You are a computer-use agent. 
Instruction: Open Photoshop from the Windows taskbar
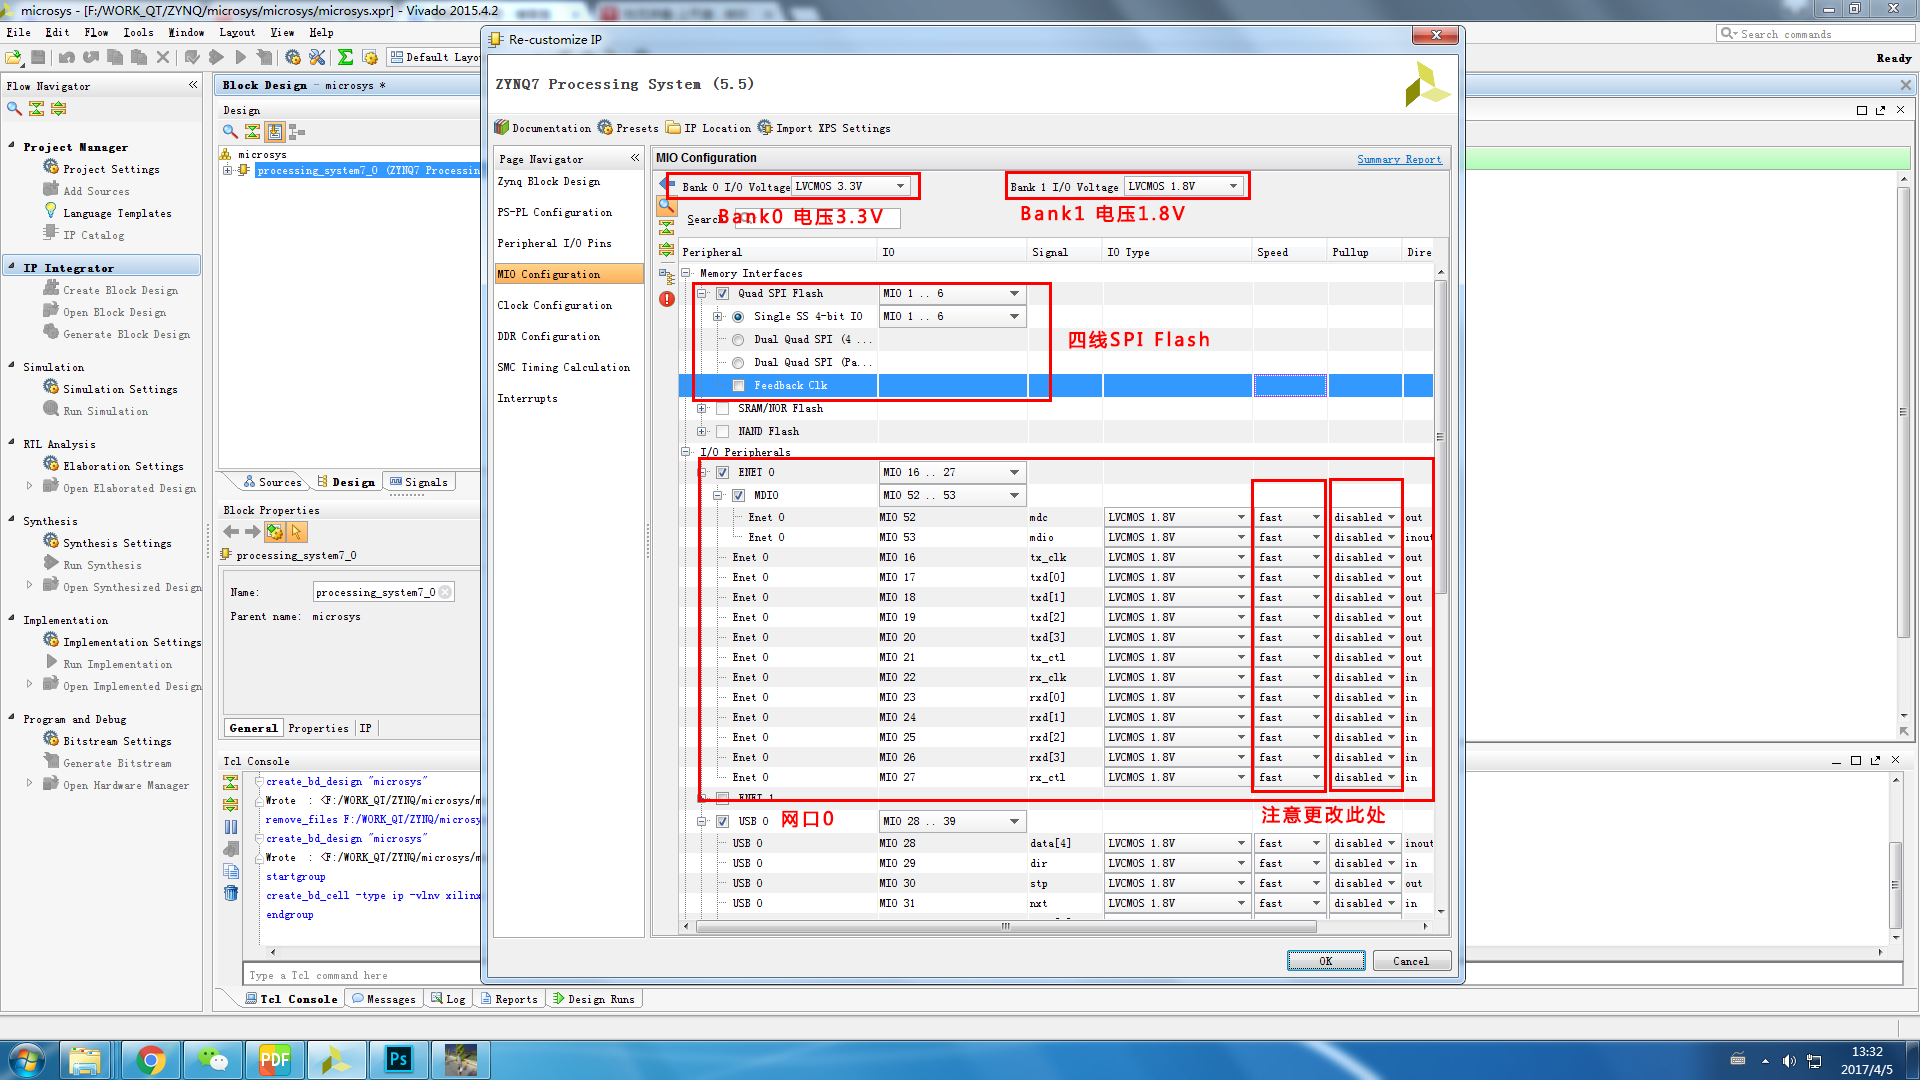398,1059
